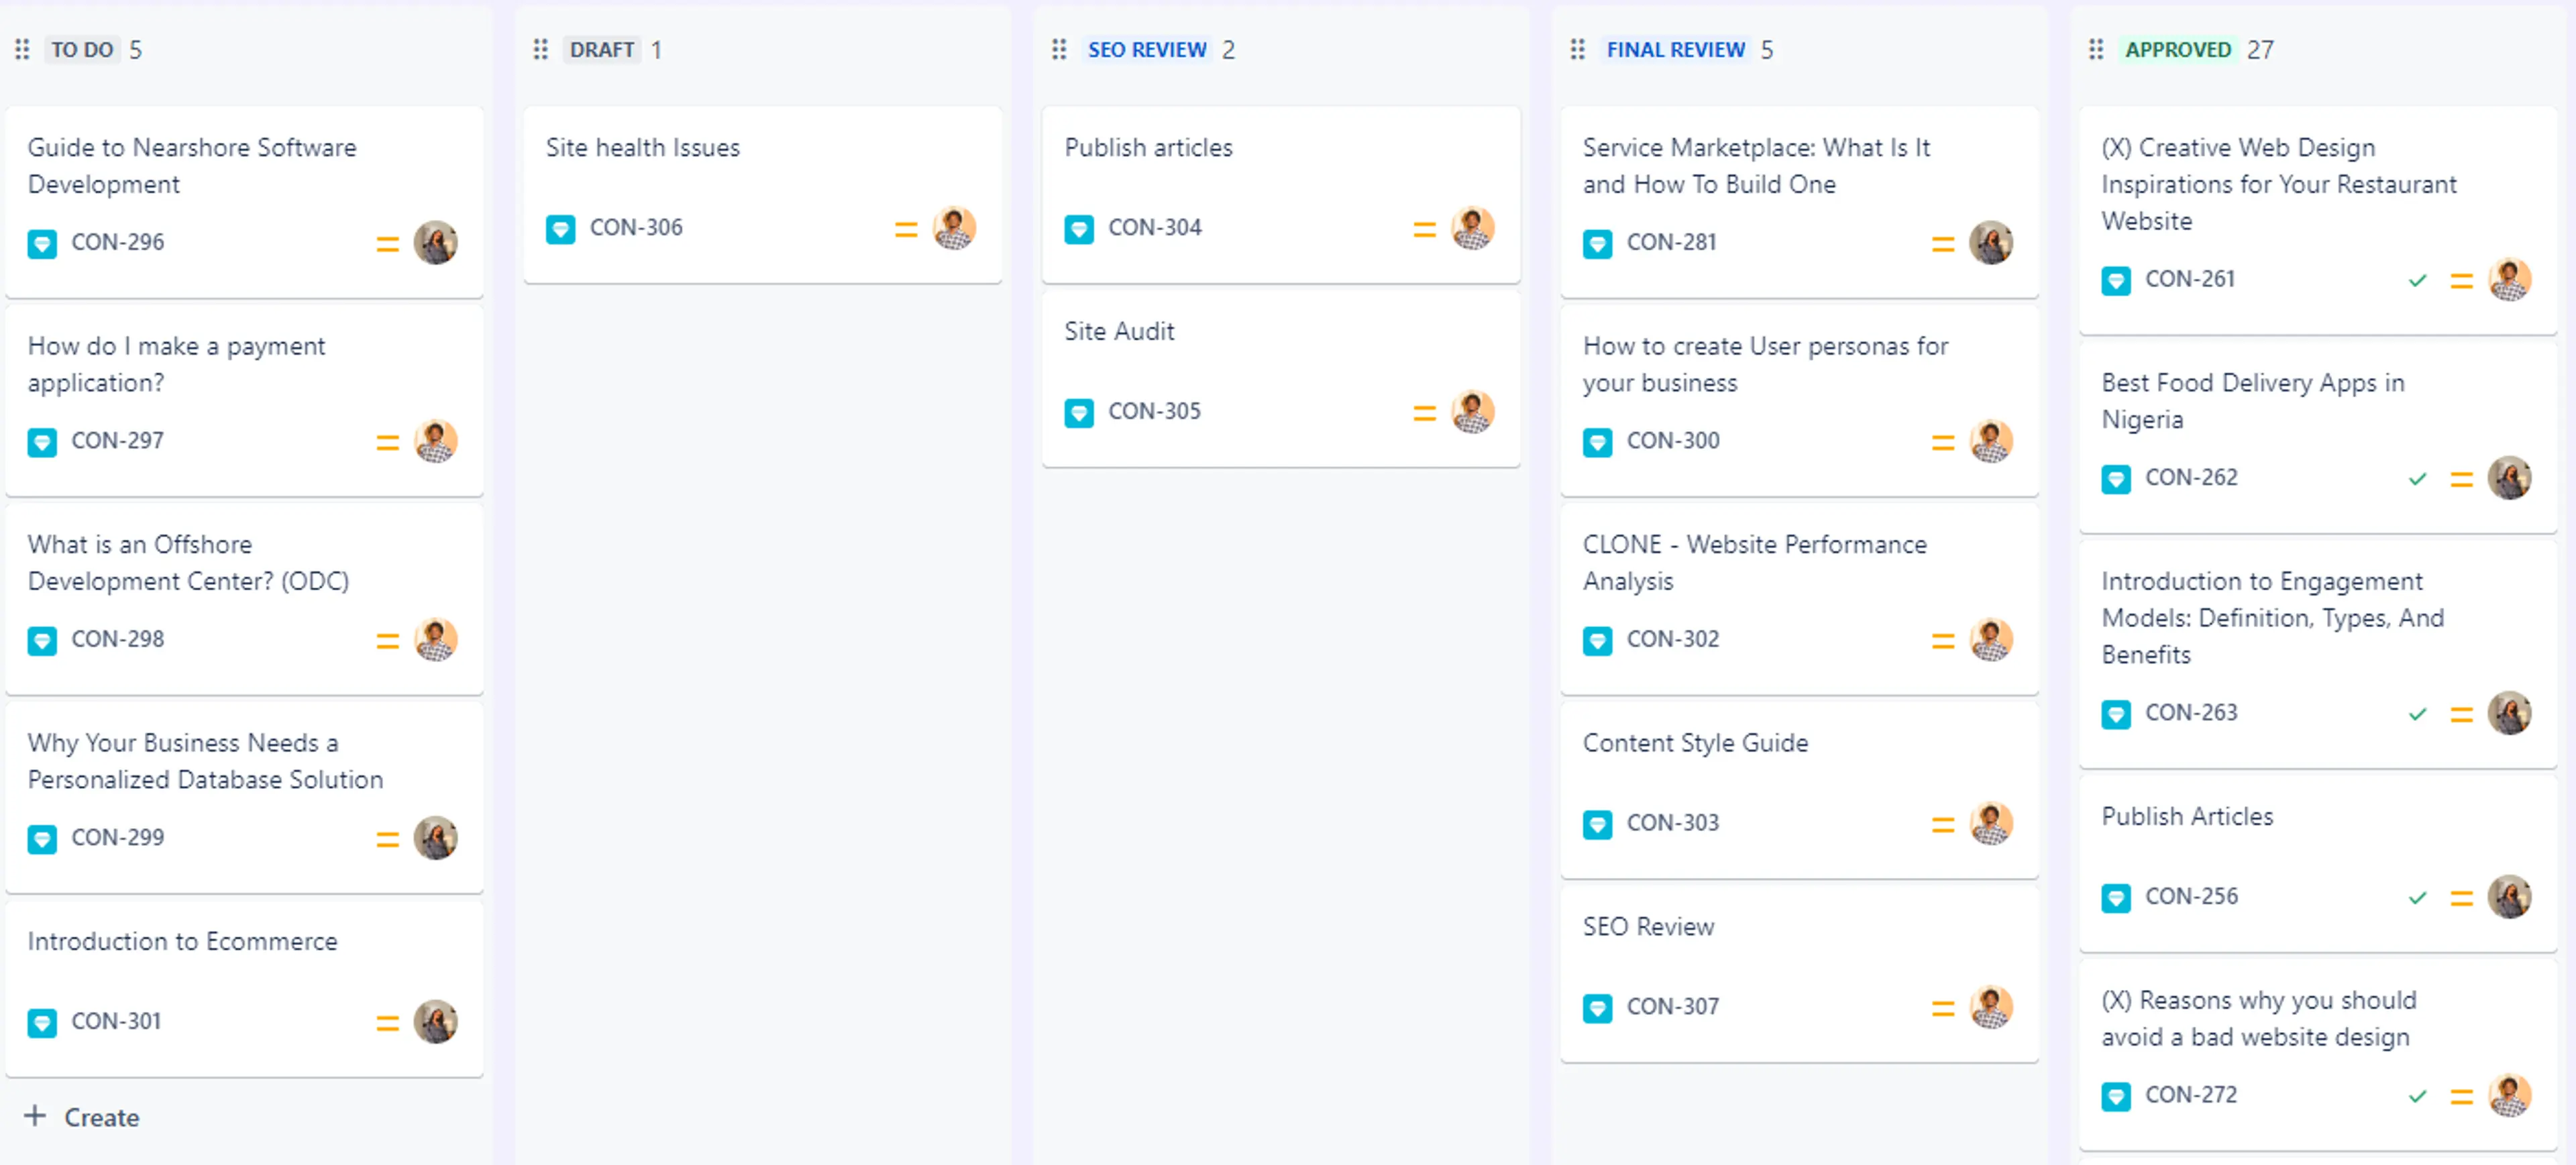Select the SEO REVIEW column header
Viewport: 2576px width, 1165px height.
tap(1147, 49)
